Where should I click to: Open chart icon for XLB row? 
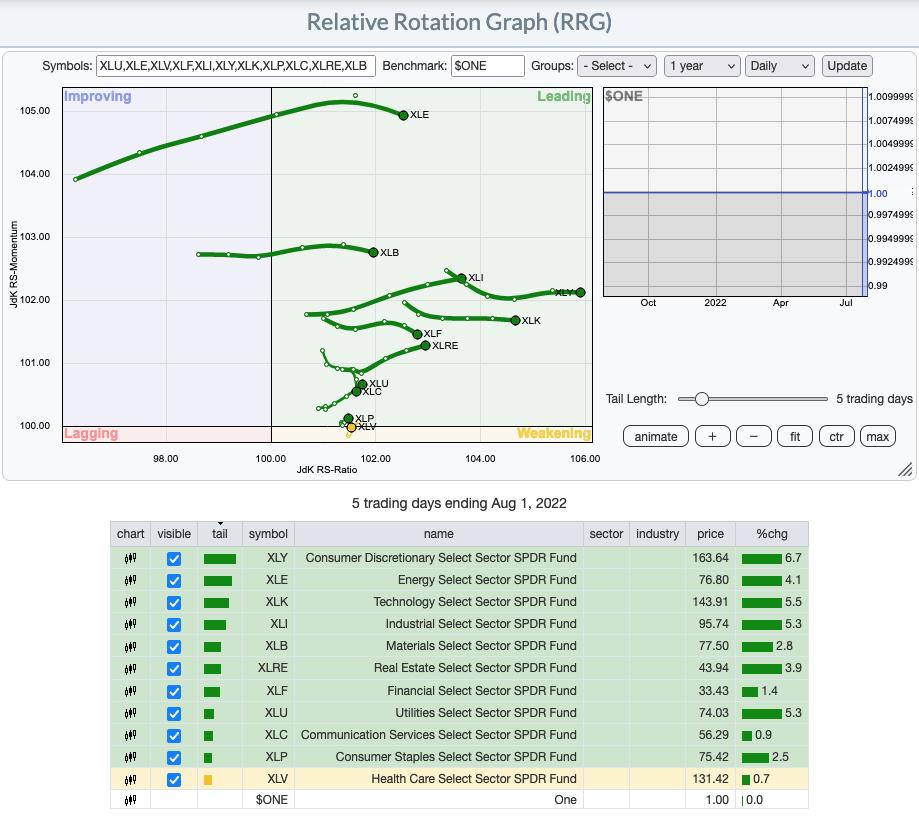pos(130,646)
